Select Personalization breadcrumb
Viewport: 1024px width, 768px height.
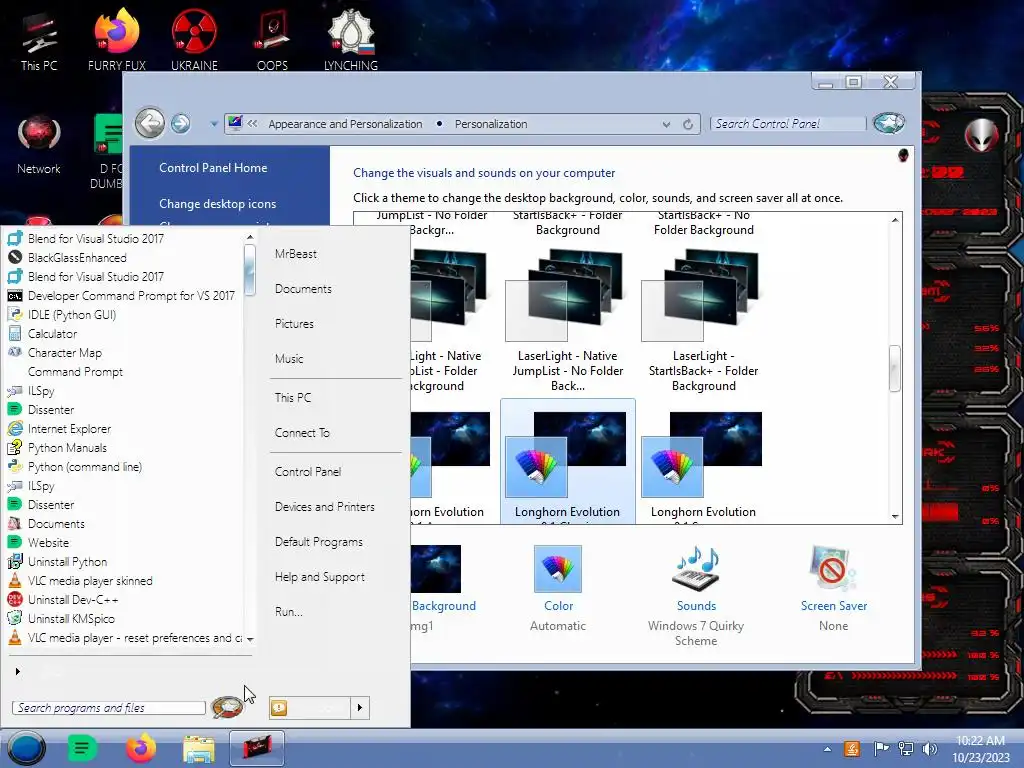pyautogui.click(x=491, y=124)
